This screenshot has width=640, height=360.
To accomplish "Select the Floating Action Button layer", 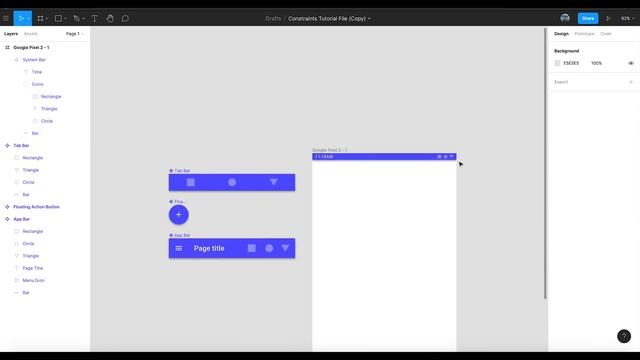I will (36, 207).
